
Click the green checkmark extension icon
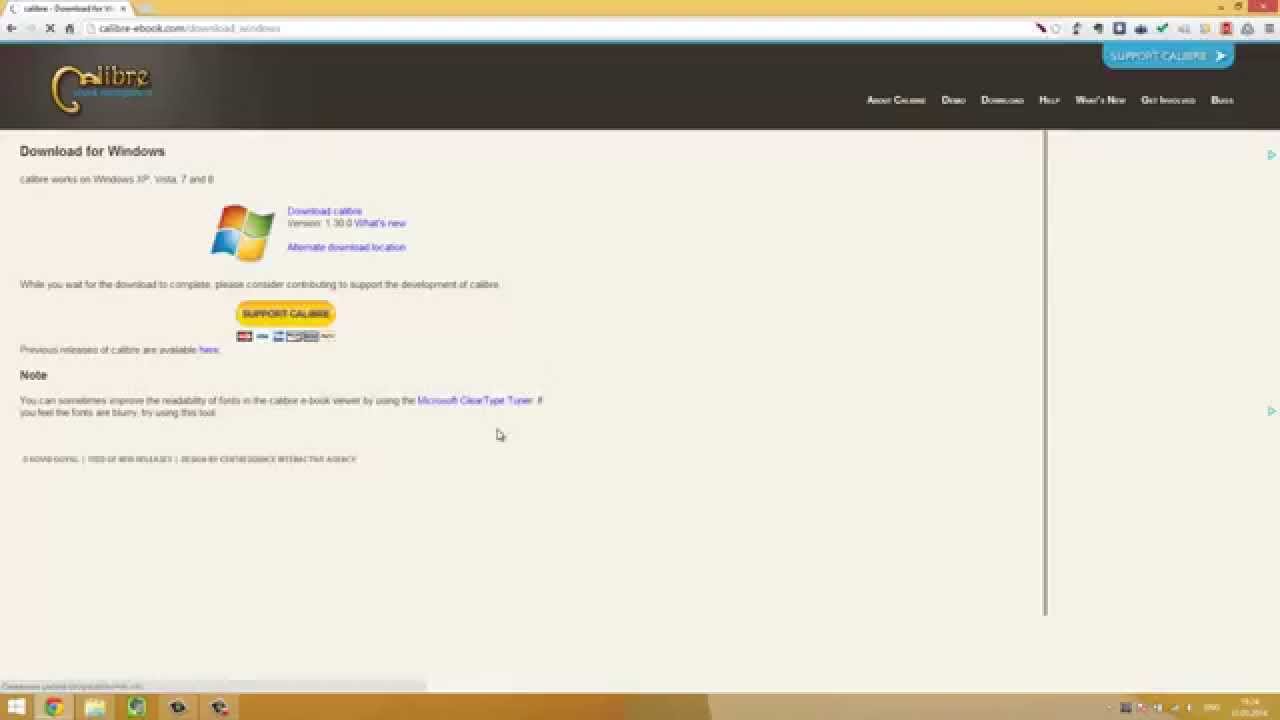(1162, 29)
